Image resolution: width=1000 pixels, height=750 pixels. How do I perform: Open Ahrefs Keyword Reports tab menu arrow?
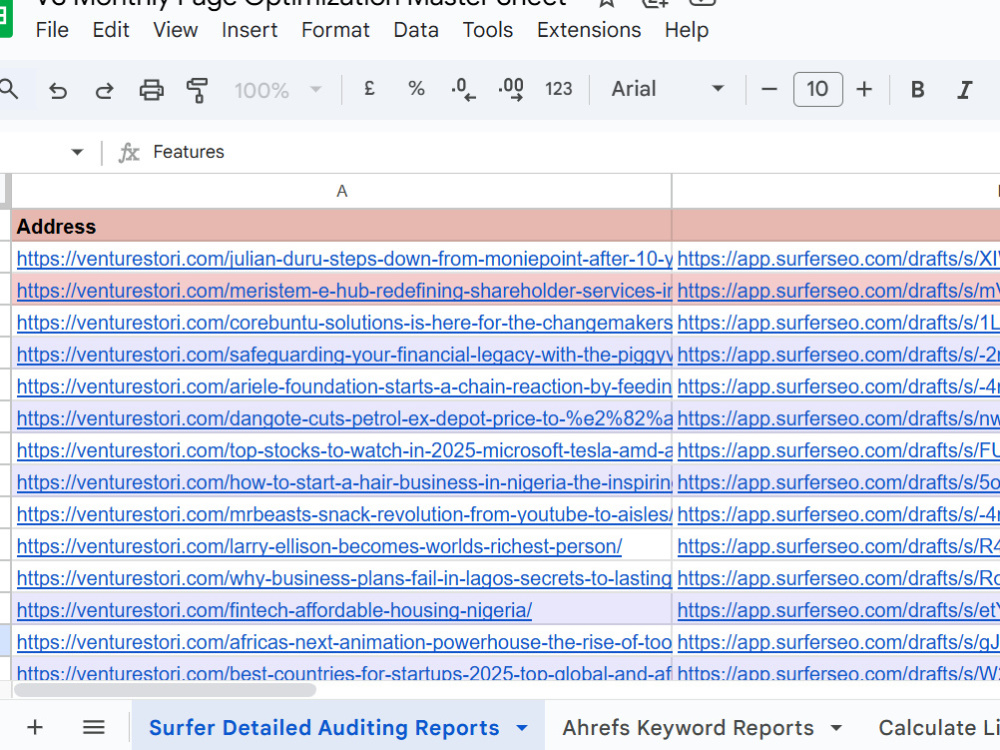pos(836,728)
